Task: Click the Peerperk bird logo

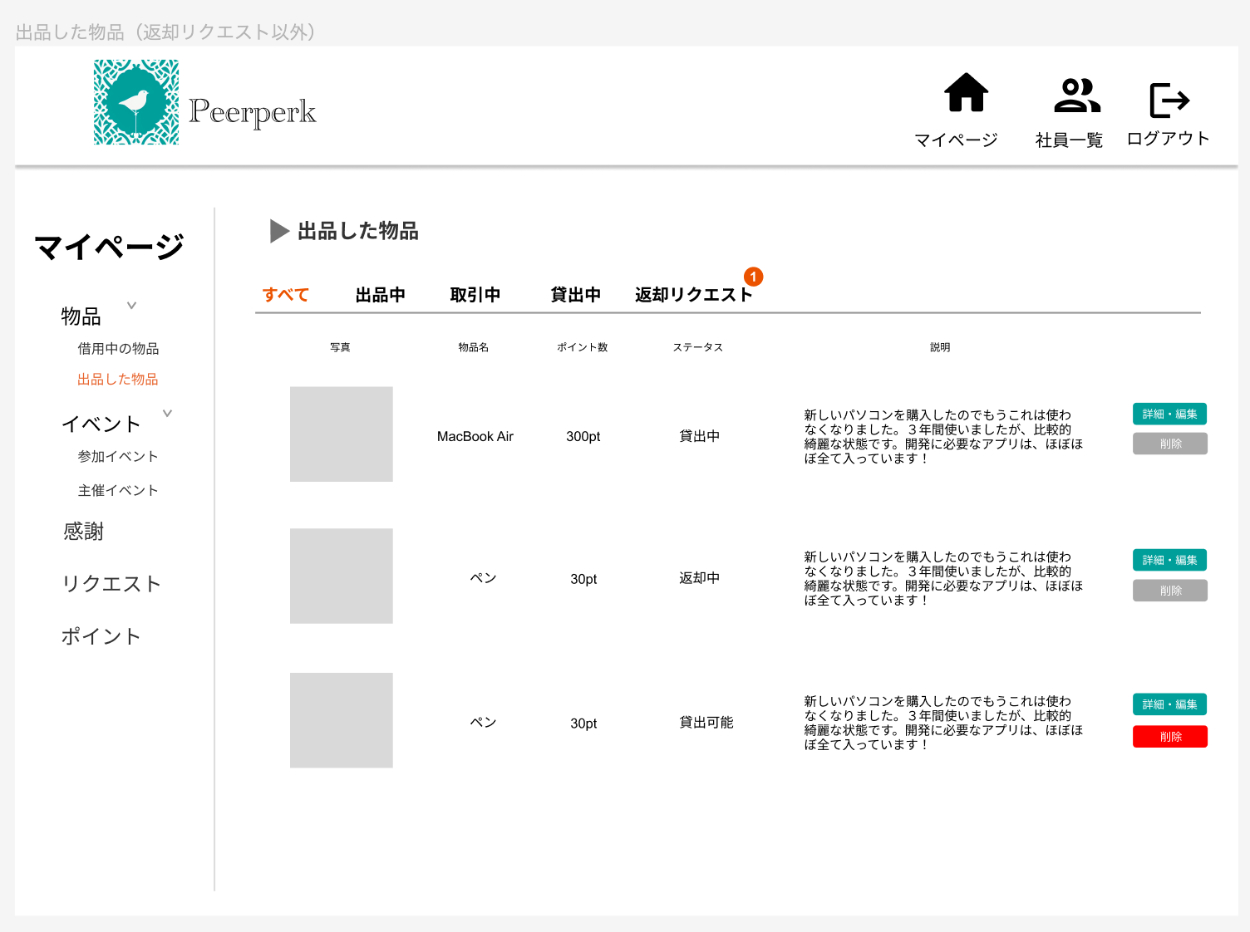Action: point(137,102)
